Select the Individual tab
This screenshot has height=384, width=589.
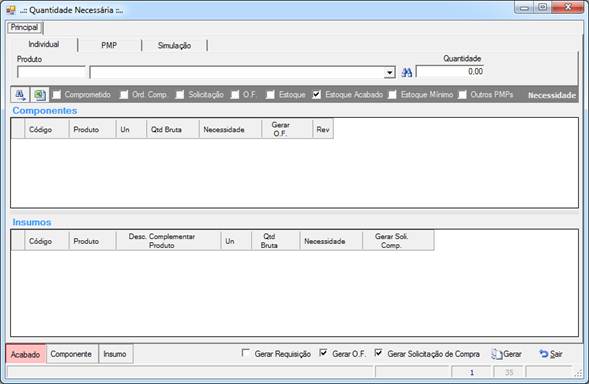click(x=44, y=44)
